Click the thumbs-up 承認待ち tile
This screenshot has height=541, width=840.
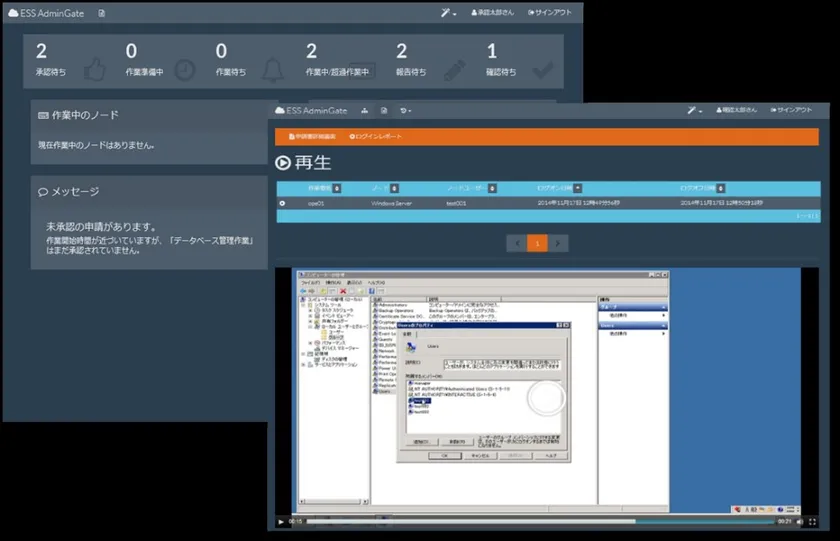point(70,60)
